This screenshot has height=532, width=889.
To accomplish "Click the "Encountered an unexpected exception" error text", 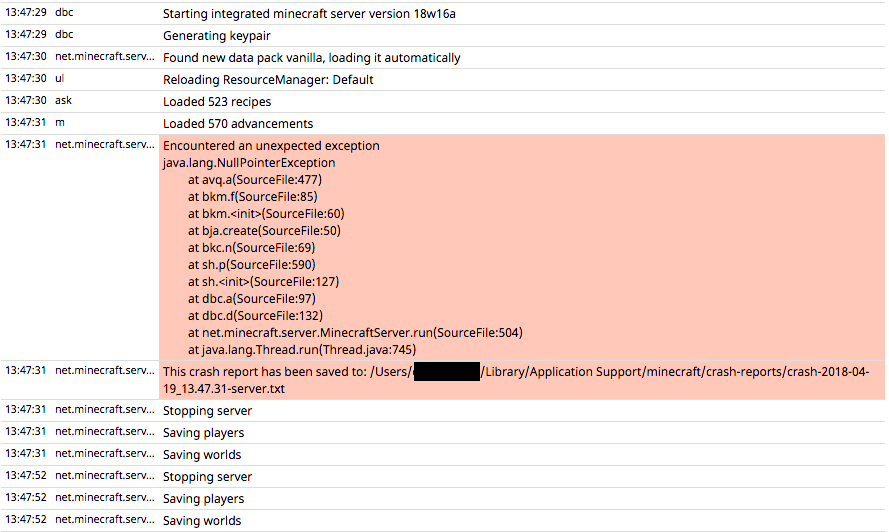I will tap(271, 146).
